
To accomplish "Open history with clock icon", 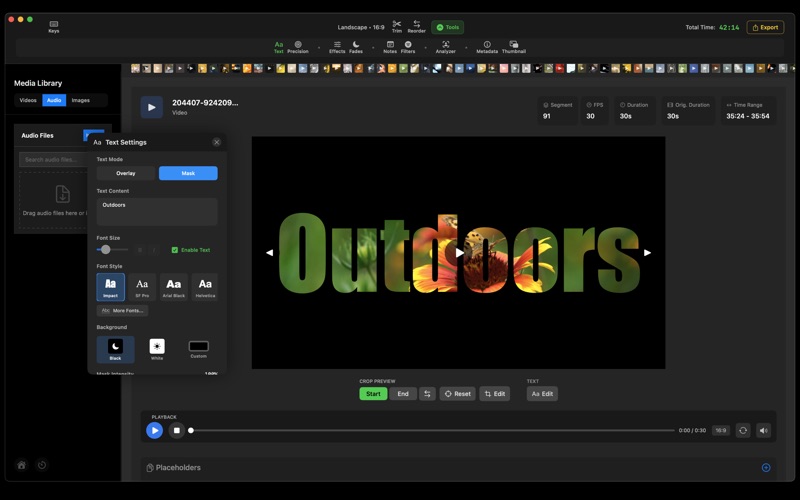I will [x=42, y=465].
